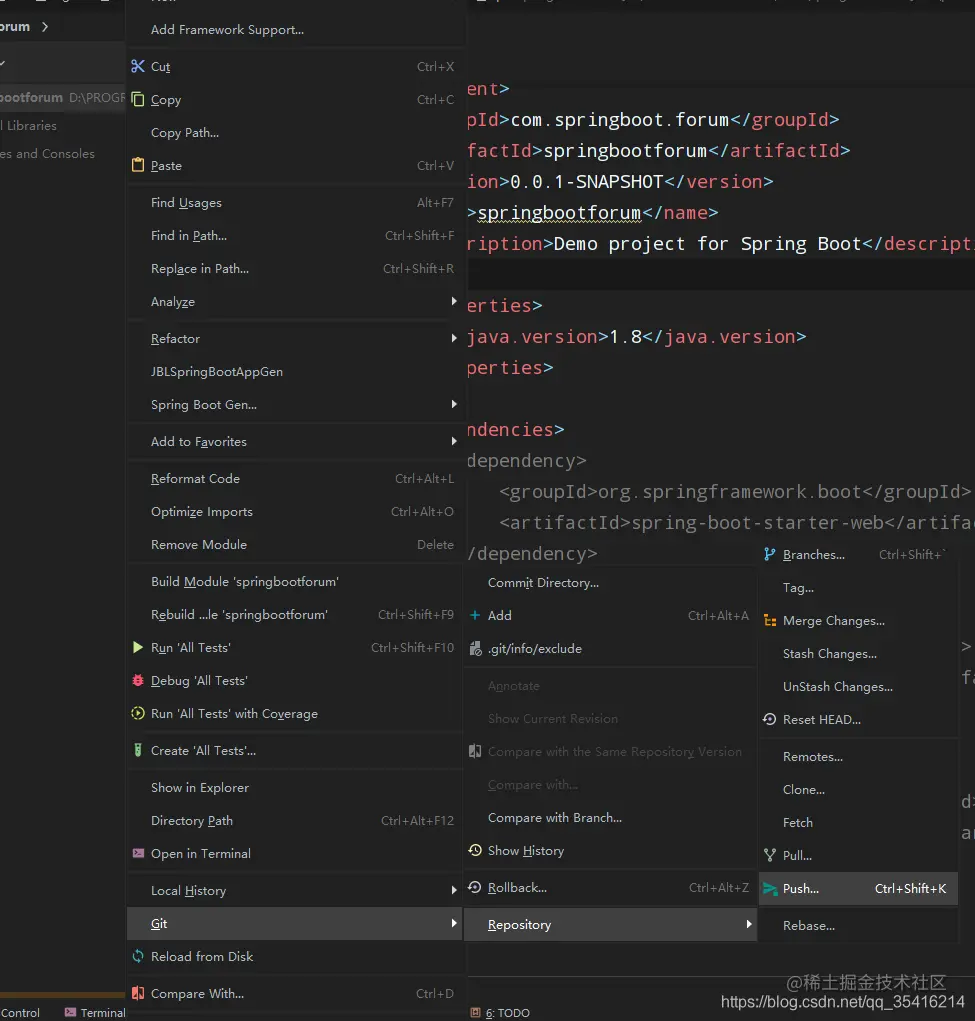
Task: Click the .git/info/exclude file icon
Action: pyautogui.click(x=475, y=649)
